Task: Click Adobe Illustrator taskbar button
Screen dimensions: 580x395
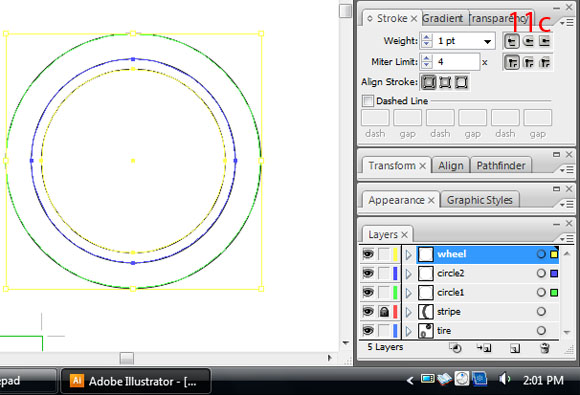Action: tap(136, 381)
